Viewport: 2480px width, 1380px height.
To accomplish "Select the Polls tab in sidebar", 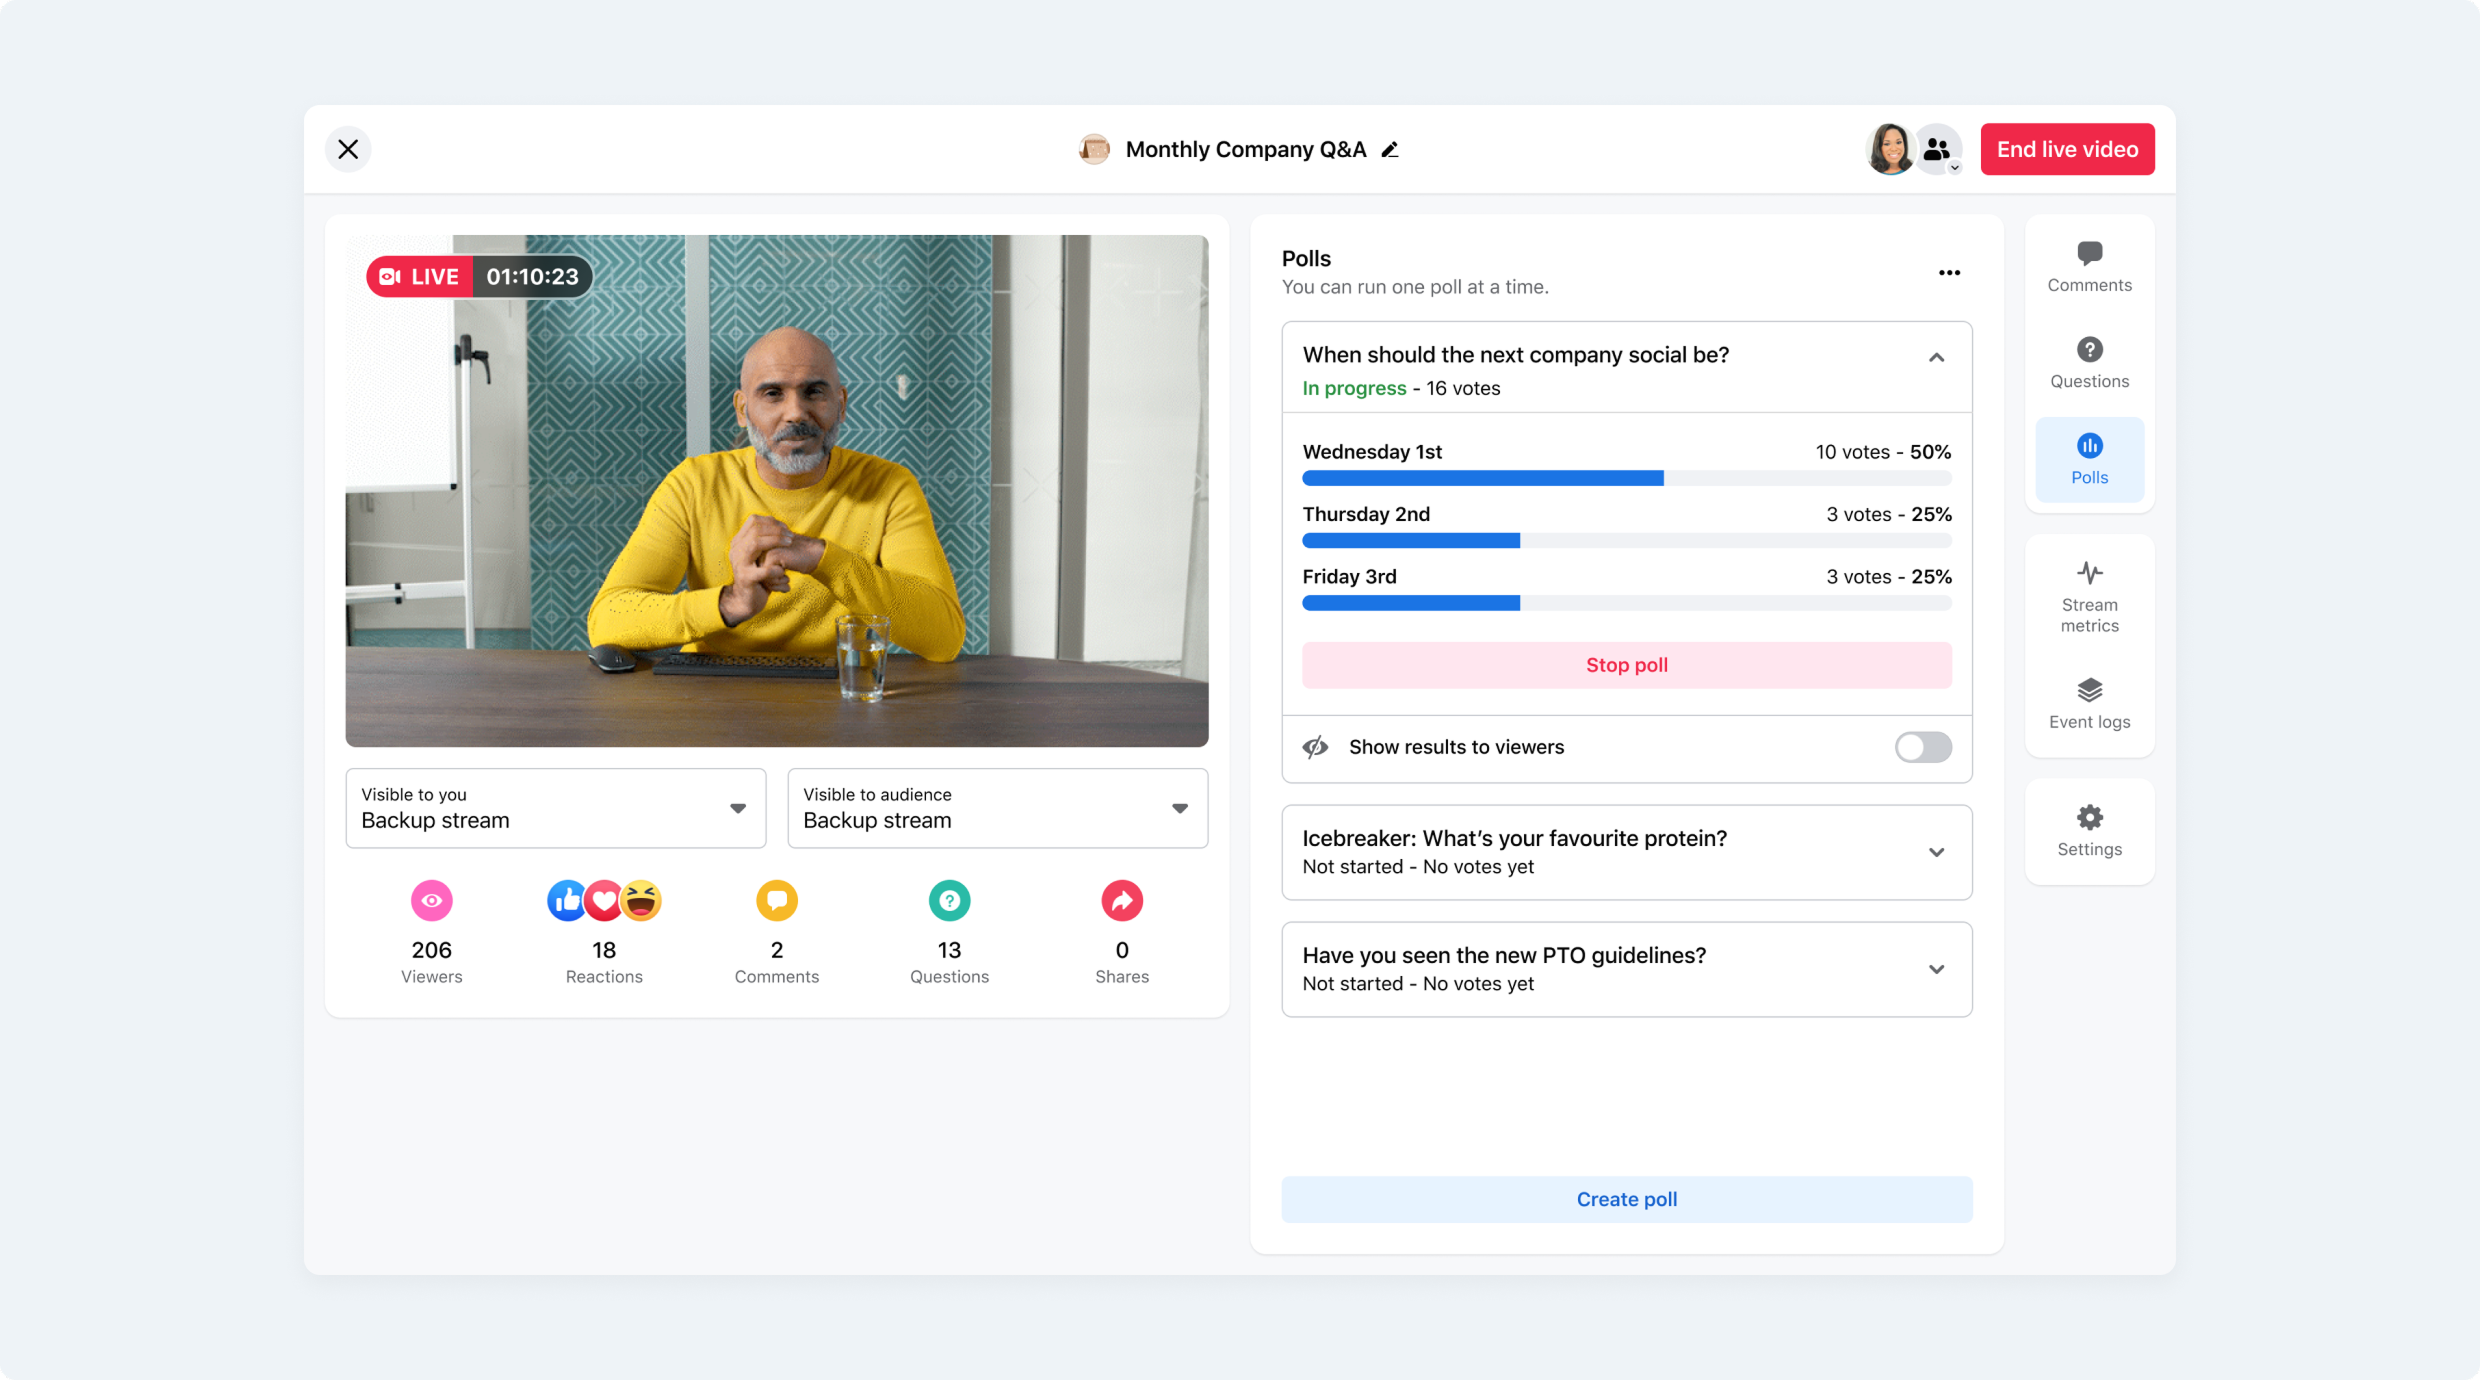I will tap(2089, 459).
